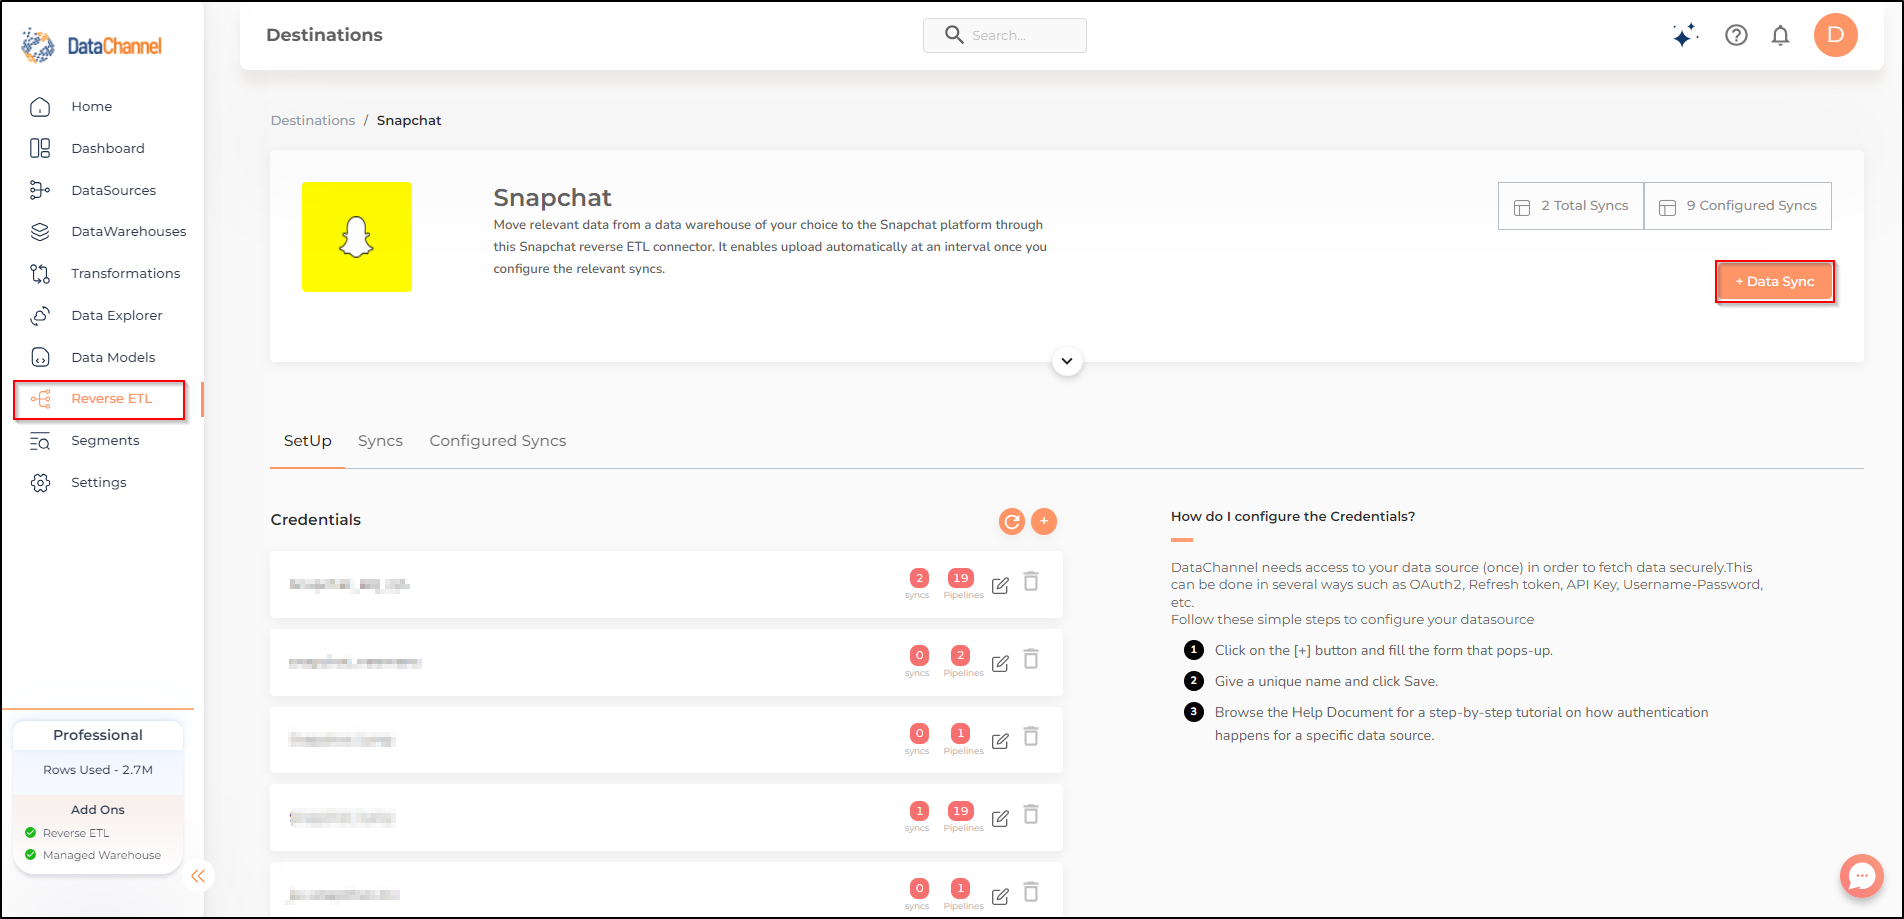Image resolution: width=1904 pixels, height=919 pixels.
Task: Click the second credential's 2 pipelines badge
Action: tap(960, 656)
